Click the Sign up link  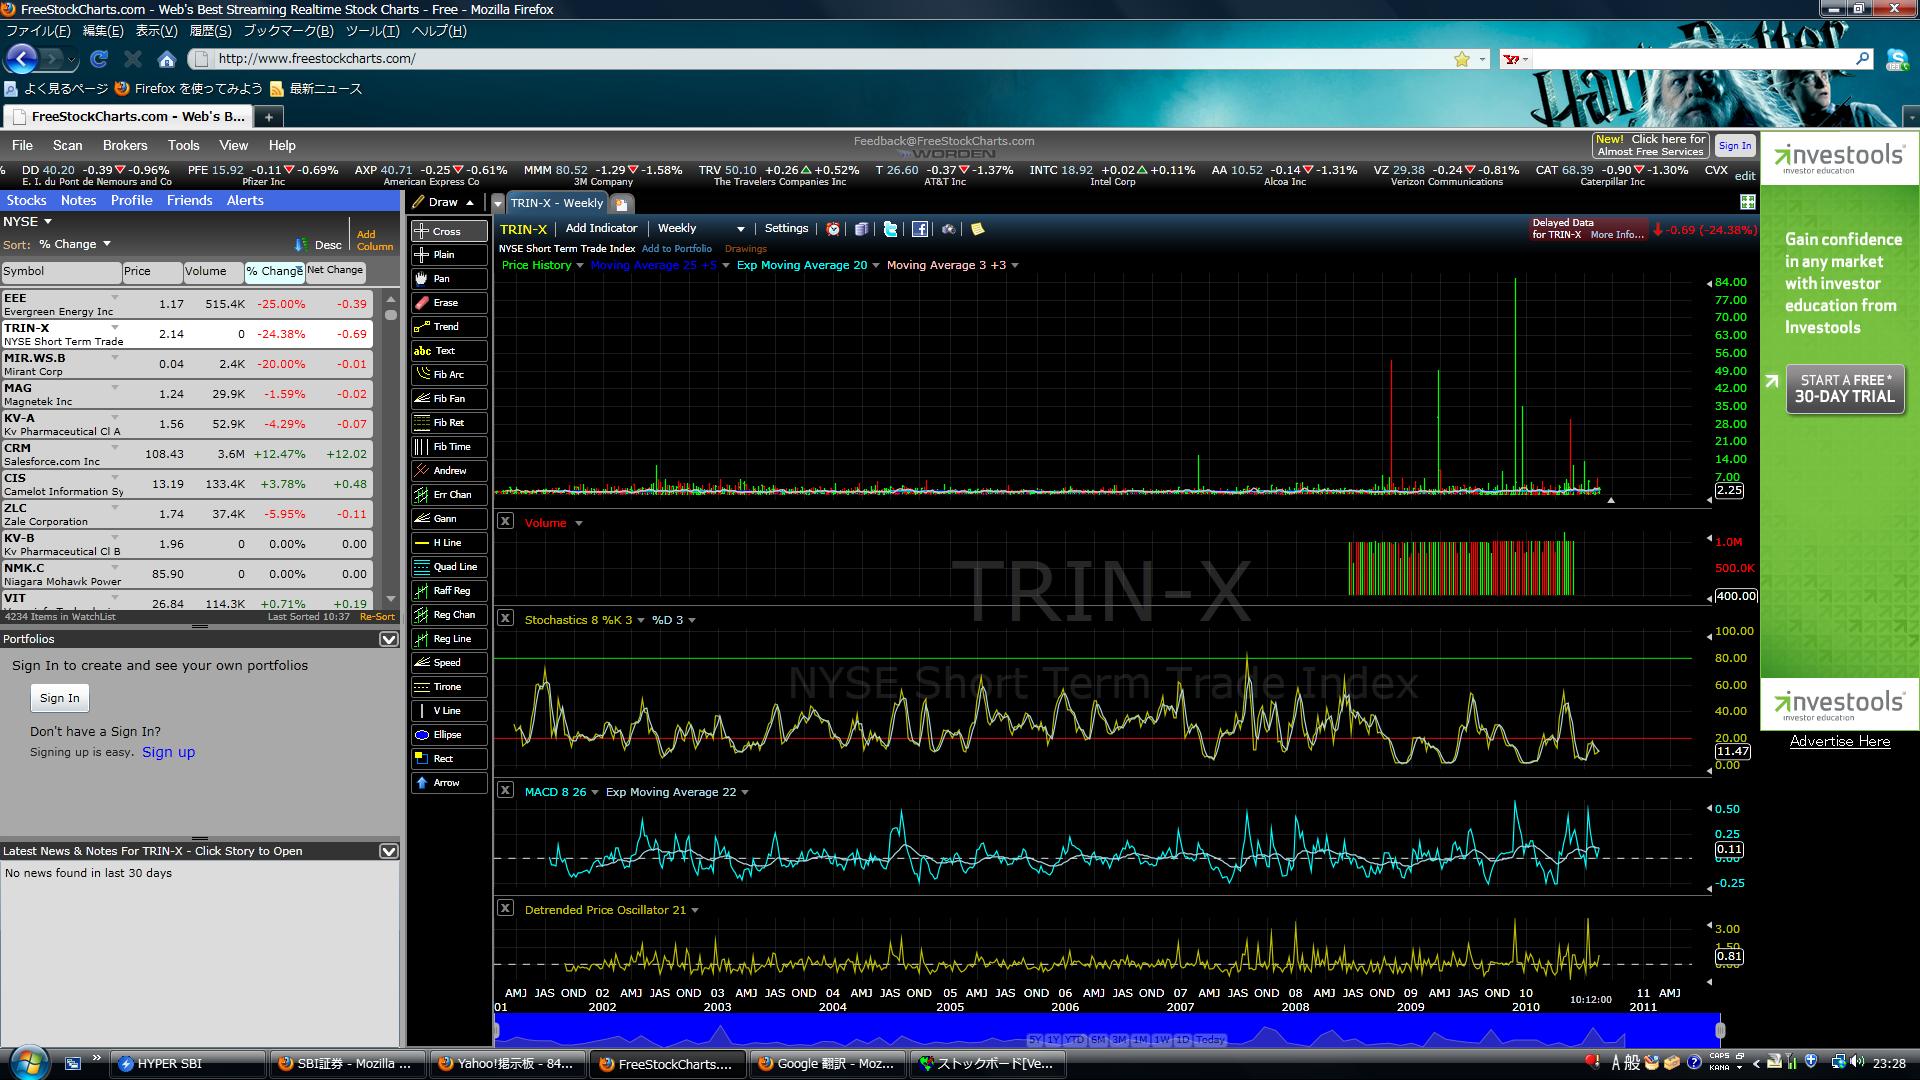(168, 752)
